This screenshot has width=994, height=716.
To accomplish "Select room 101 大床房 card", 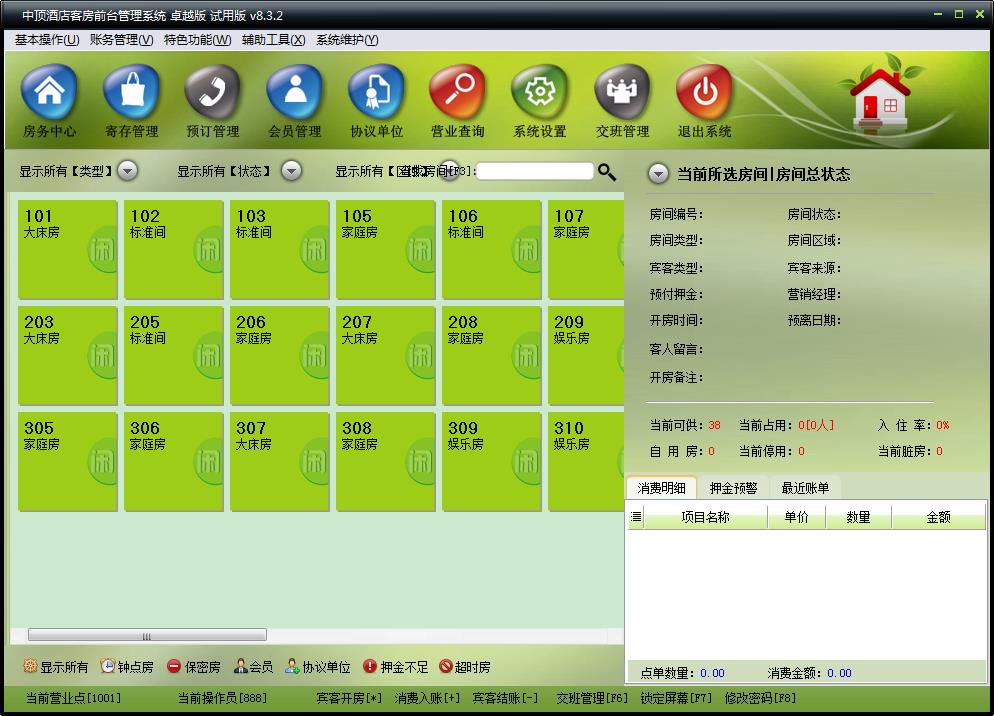I will click(68, 249).
